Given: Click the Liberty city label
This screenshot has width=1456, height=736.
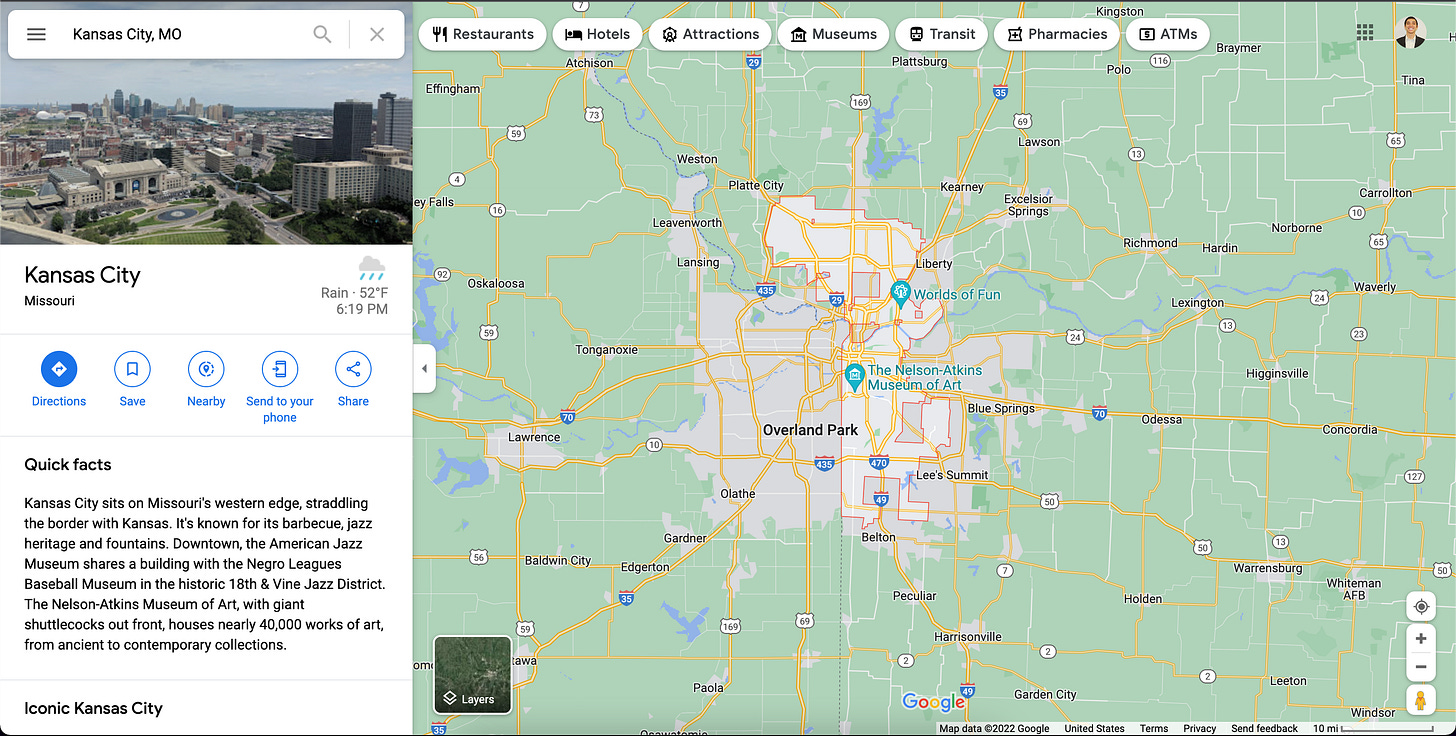Looking at the screenshot, I should (934, 264).
